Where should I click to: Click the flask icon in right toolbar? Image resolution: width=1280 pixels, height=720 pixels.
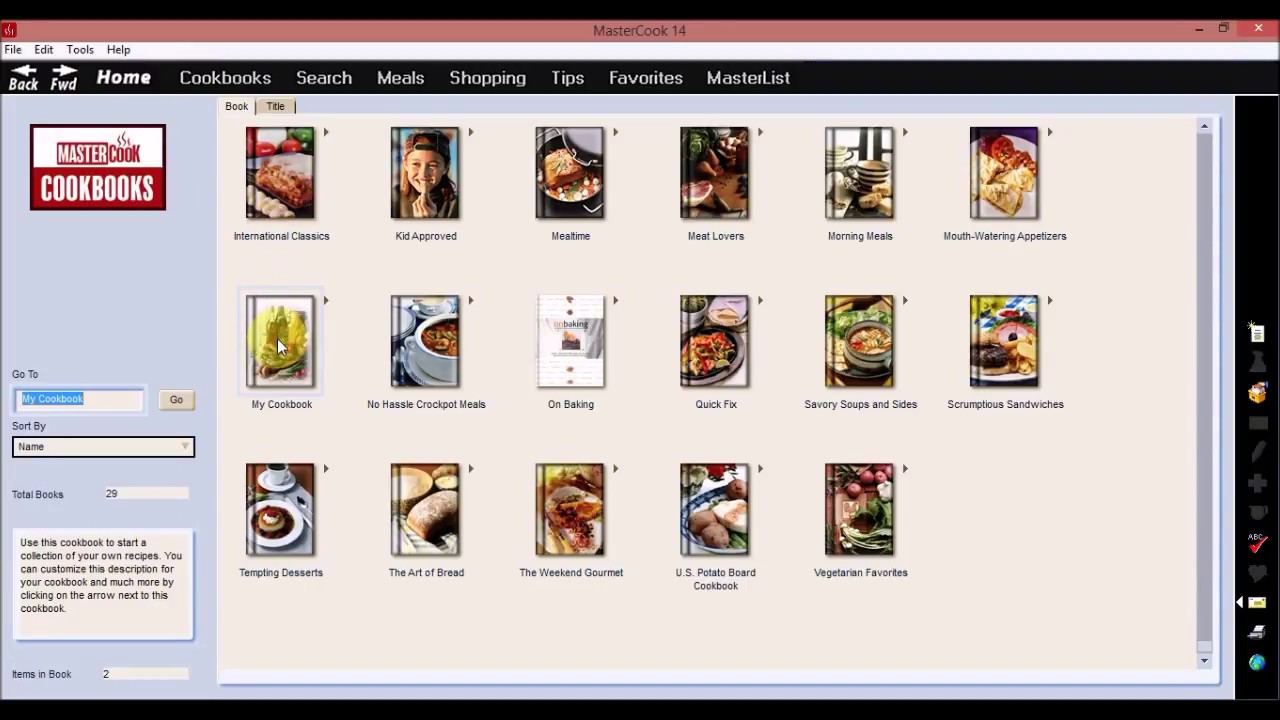point(1257,363)
